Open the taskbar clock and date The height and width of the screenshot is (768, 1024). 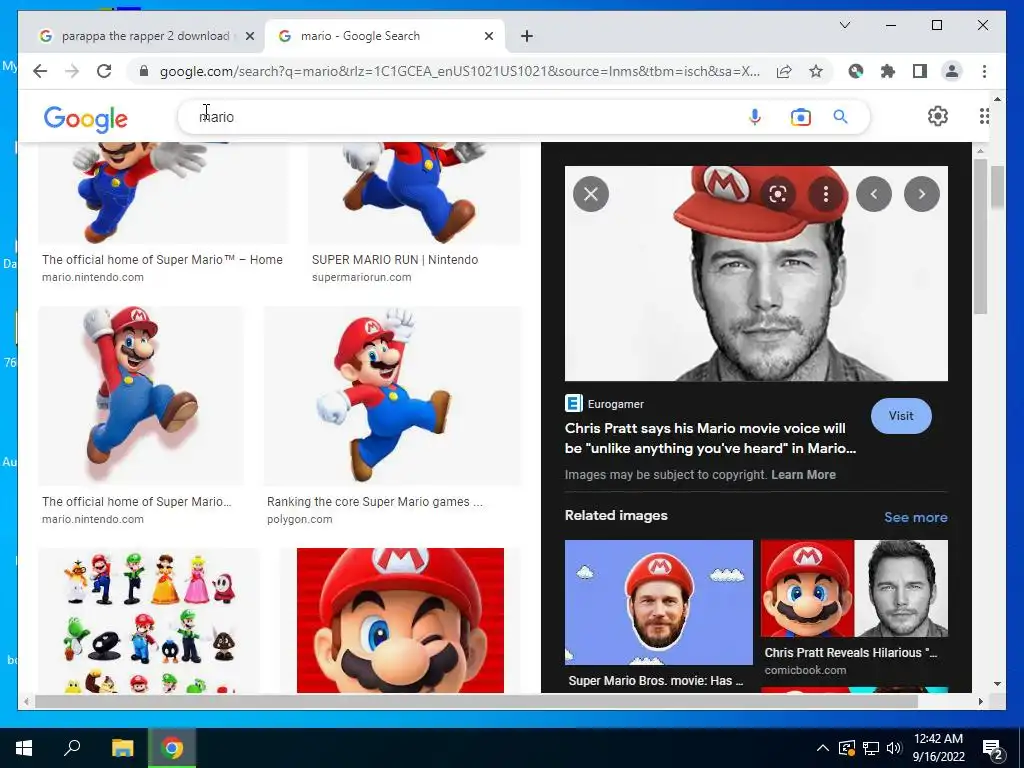[938, 748]
